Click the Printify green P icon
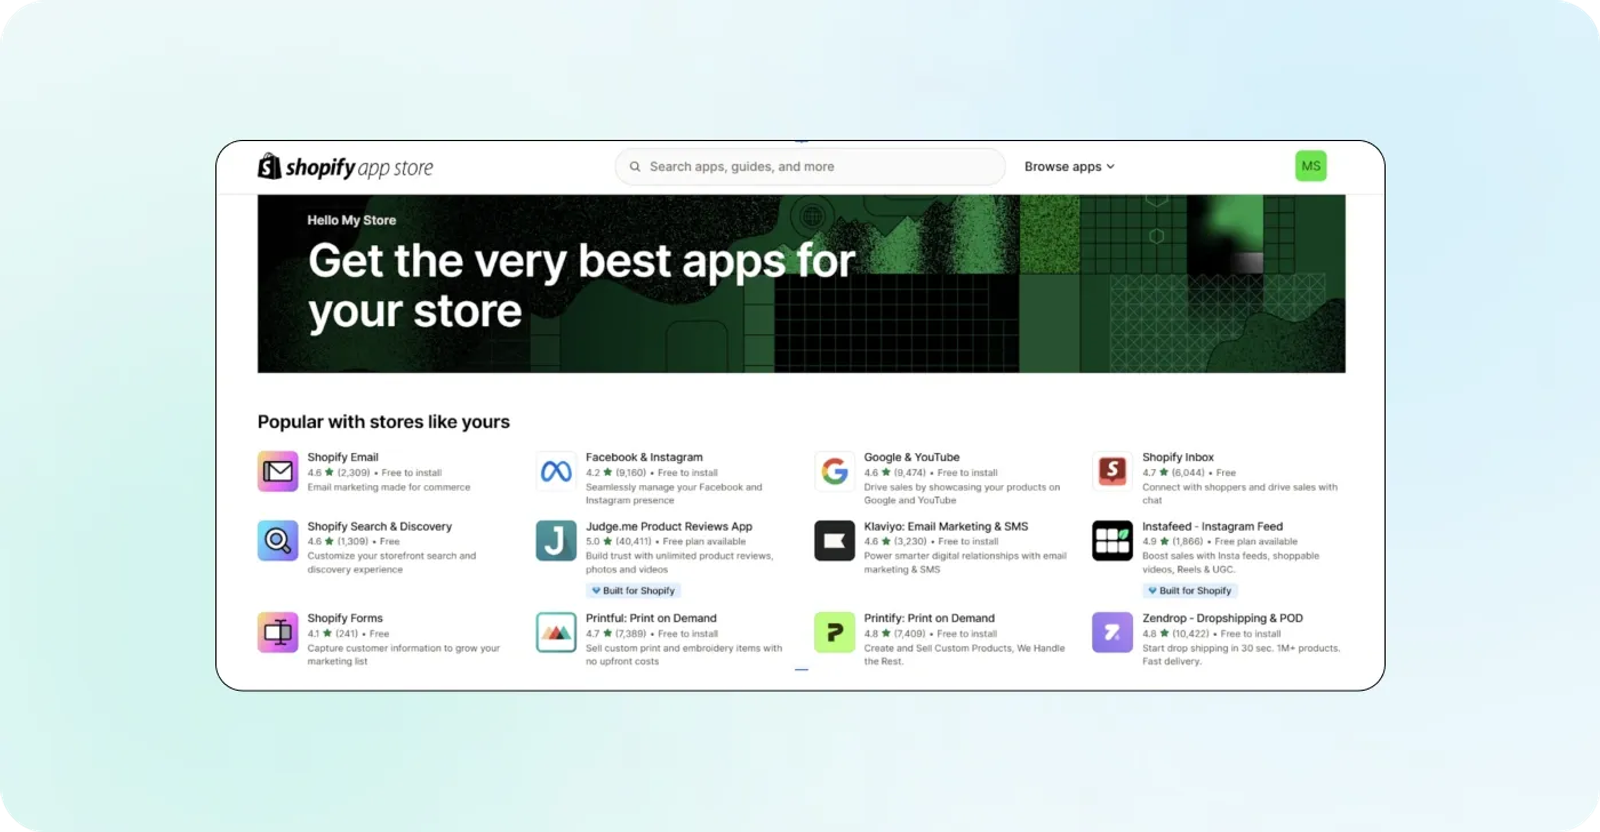This screenshot has width=1600, height=832. (834, 633)
